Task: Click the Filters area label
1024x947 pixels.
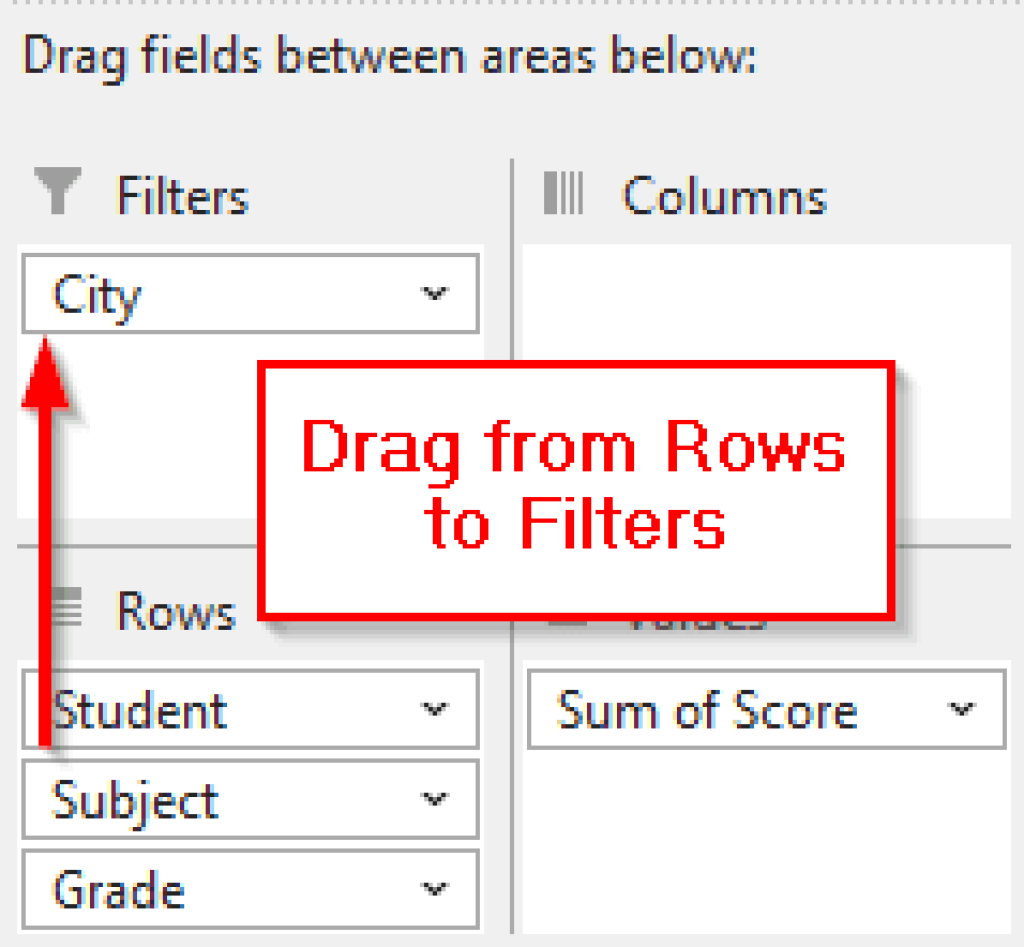Action: tap(182, 195)
